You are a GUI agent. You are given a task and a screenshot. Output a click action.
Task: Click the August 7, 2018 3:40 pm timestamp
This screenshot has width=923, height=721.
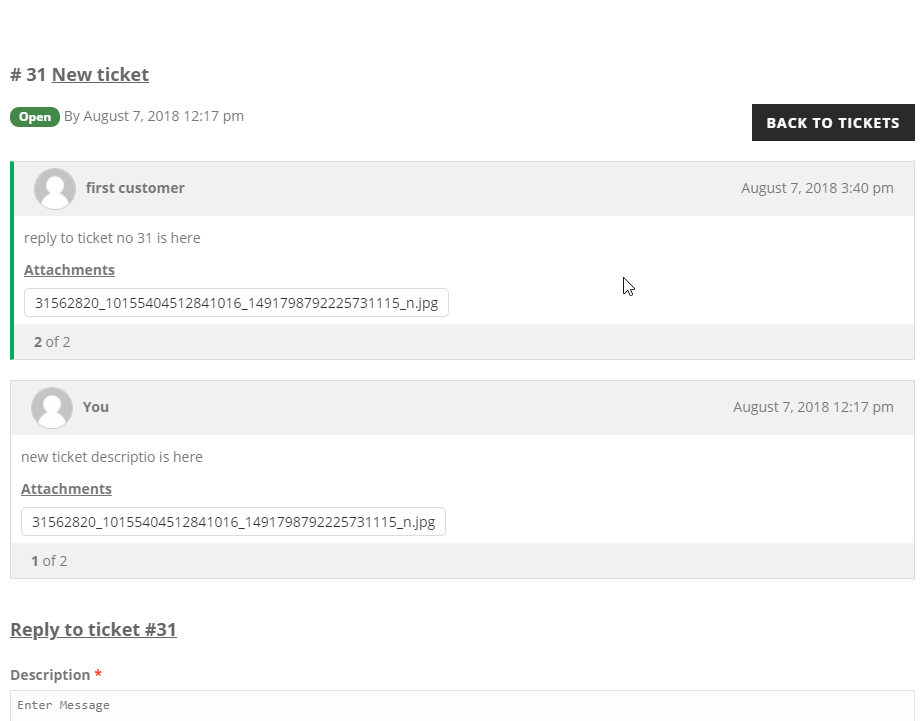[817, 188]
